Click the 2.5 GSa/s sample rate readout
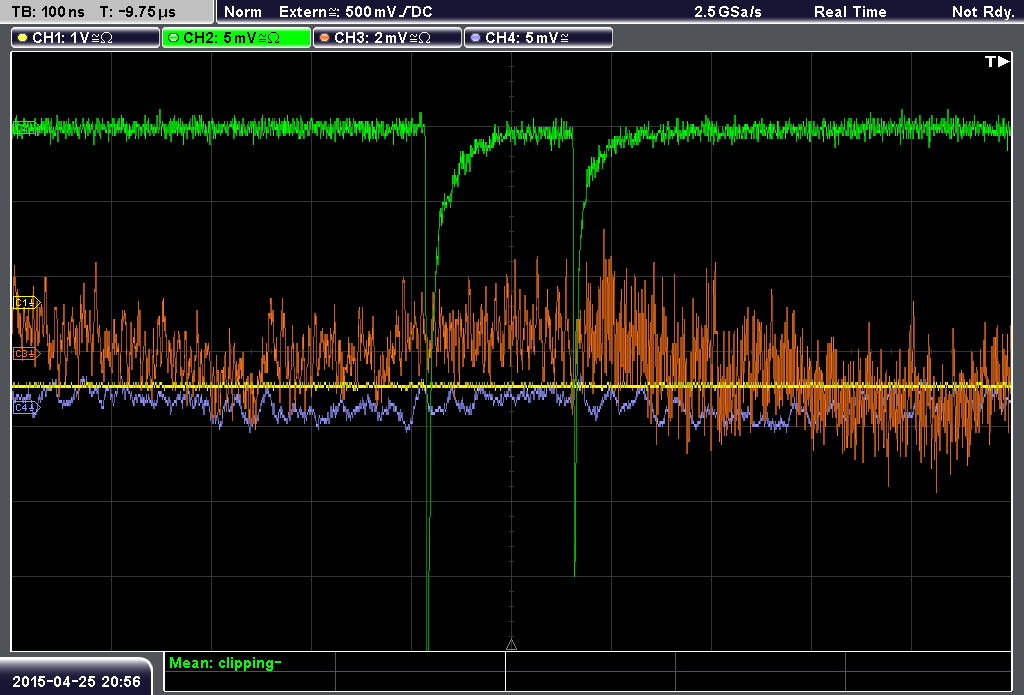Screen dimensions: 1024x695 pyautogui.click(x=728, y=12)
